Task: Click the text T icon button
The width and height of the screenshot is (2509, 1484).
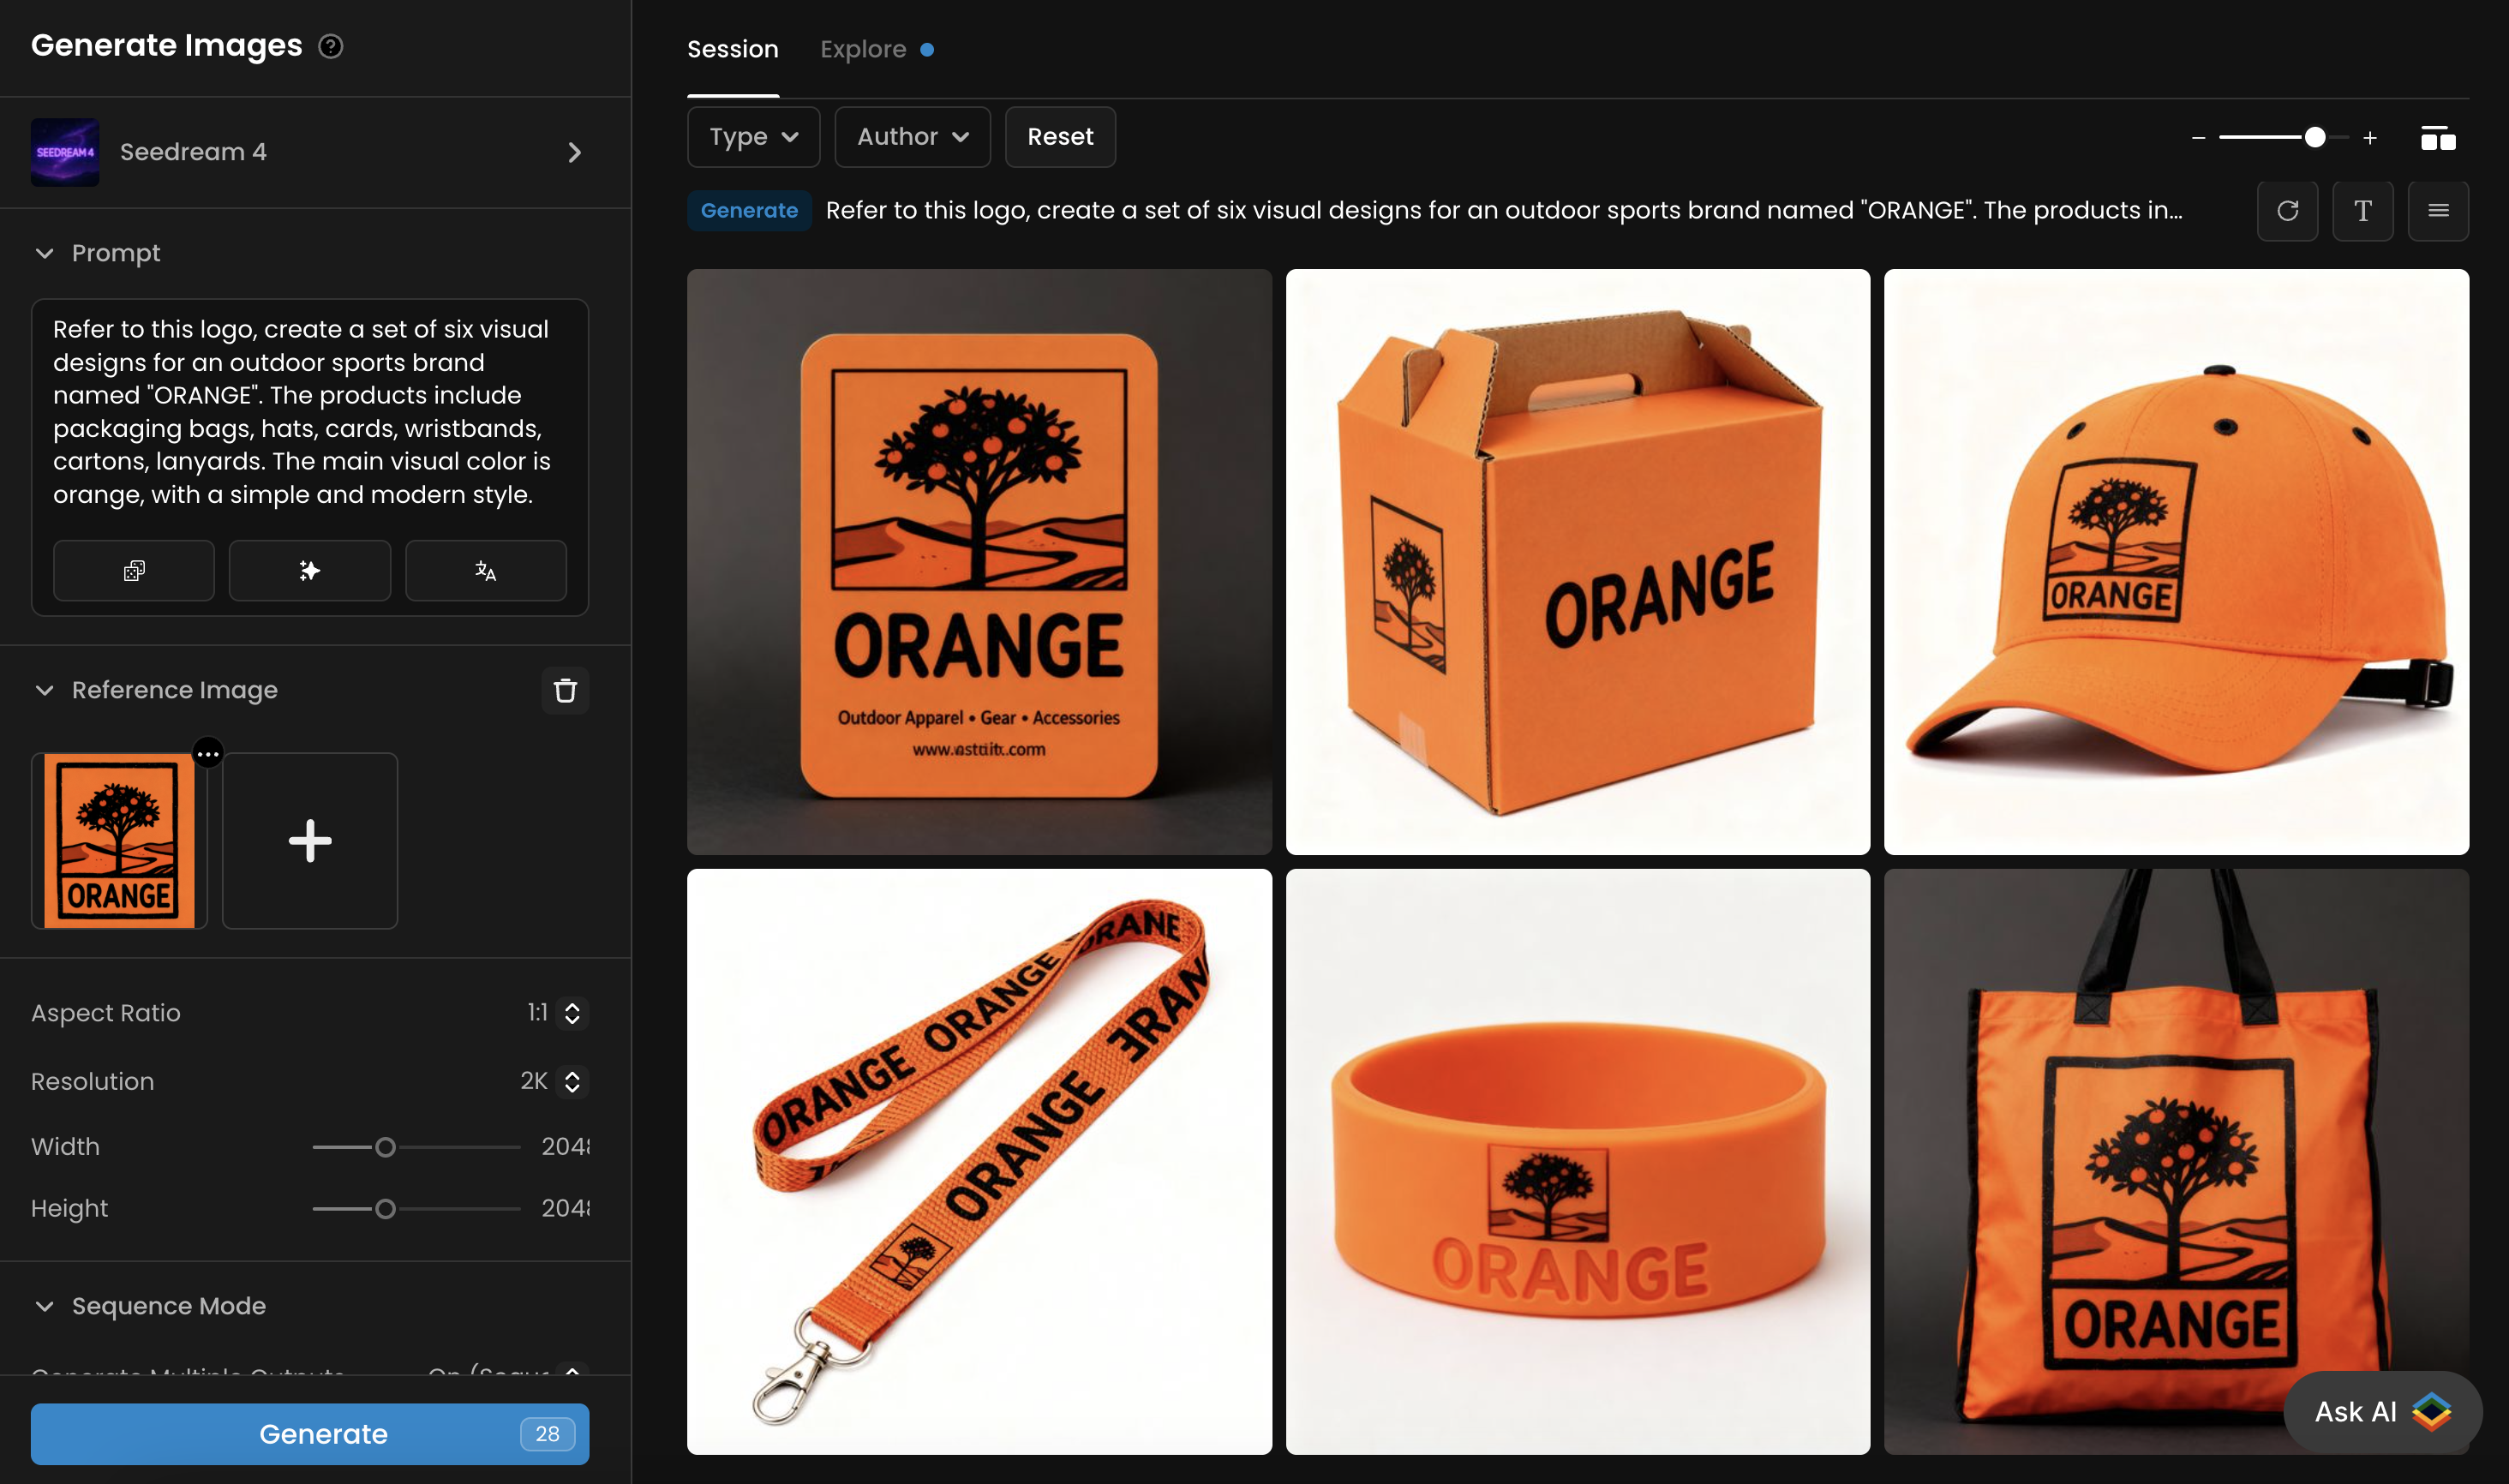Action: [x=2362, y=211]
